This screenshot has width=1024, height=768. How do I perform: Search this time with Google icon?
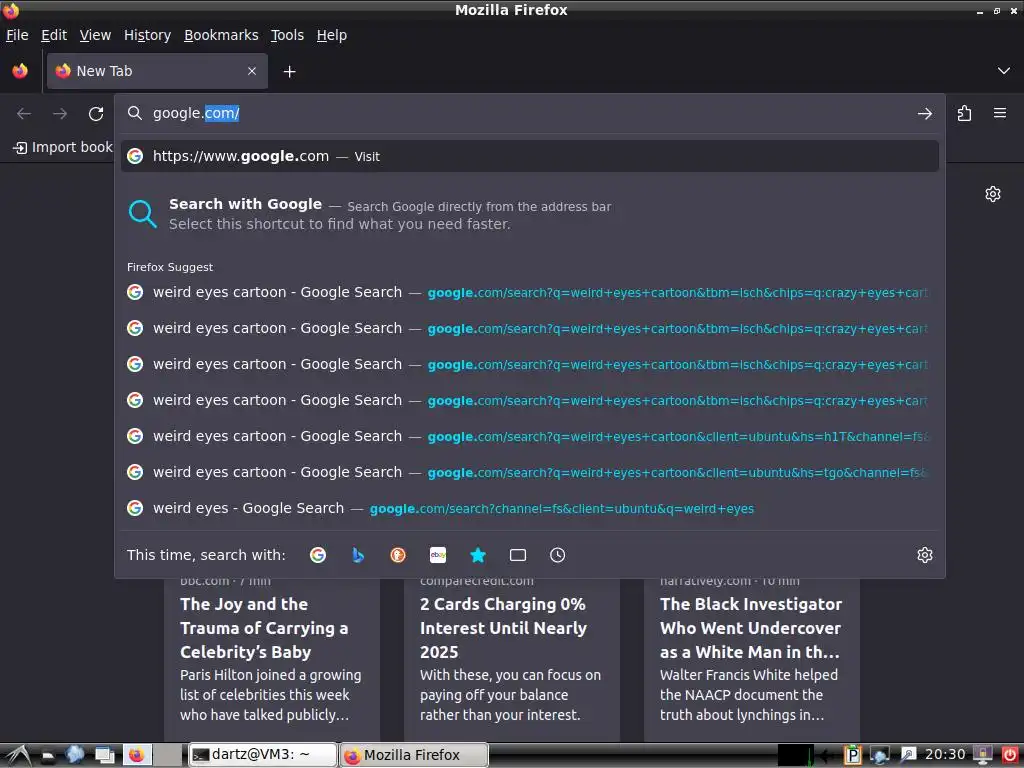(x=318, y=555)
